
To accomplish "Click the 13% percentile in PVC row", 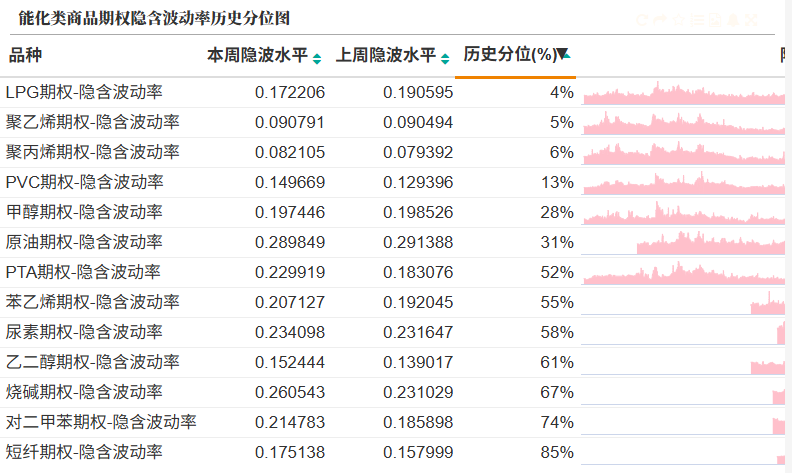I will (557, 182).
